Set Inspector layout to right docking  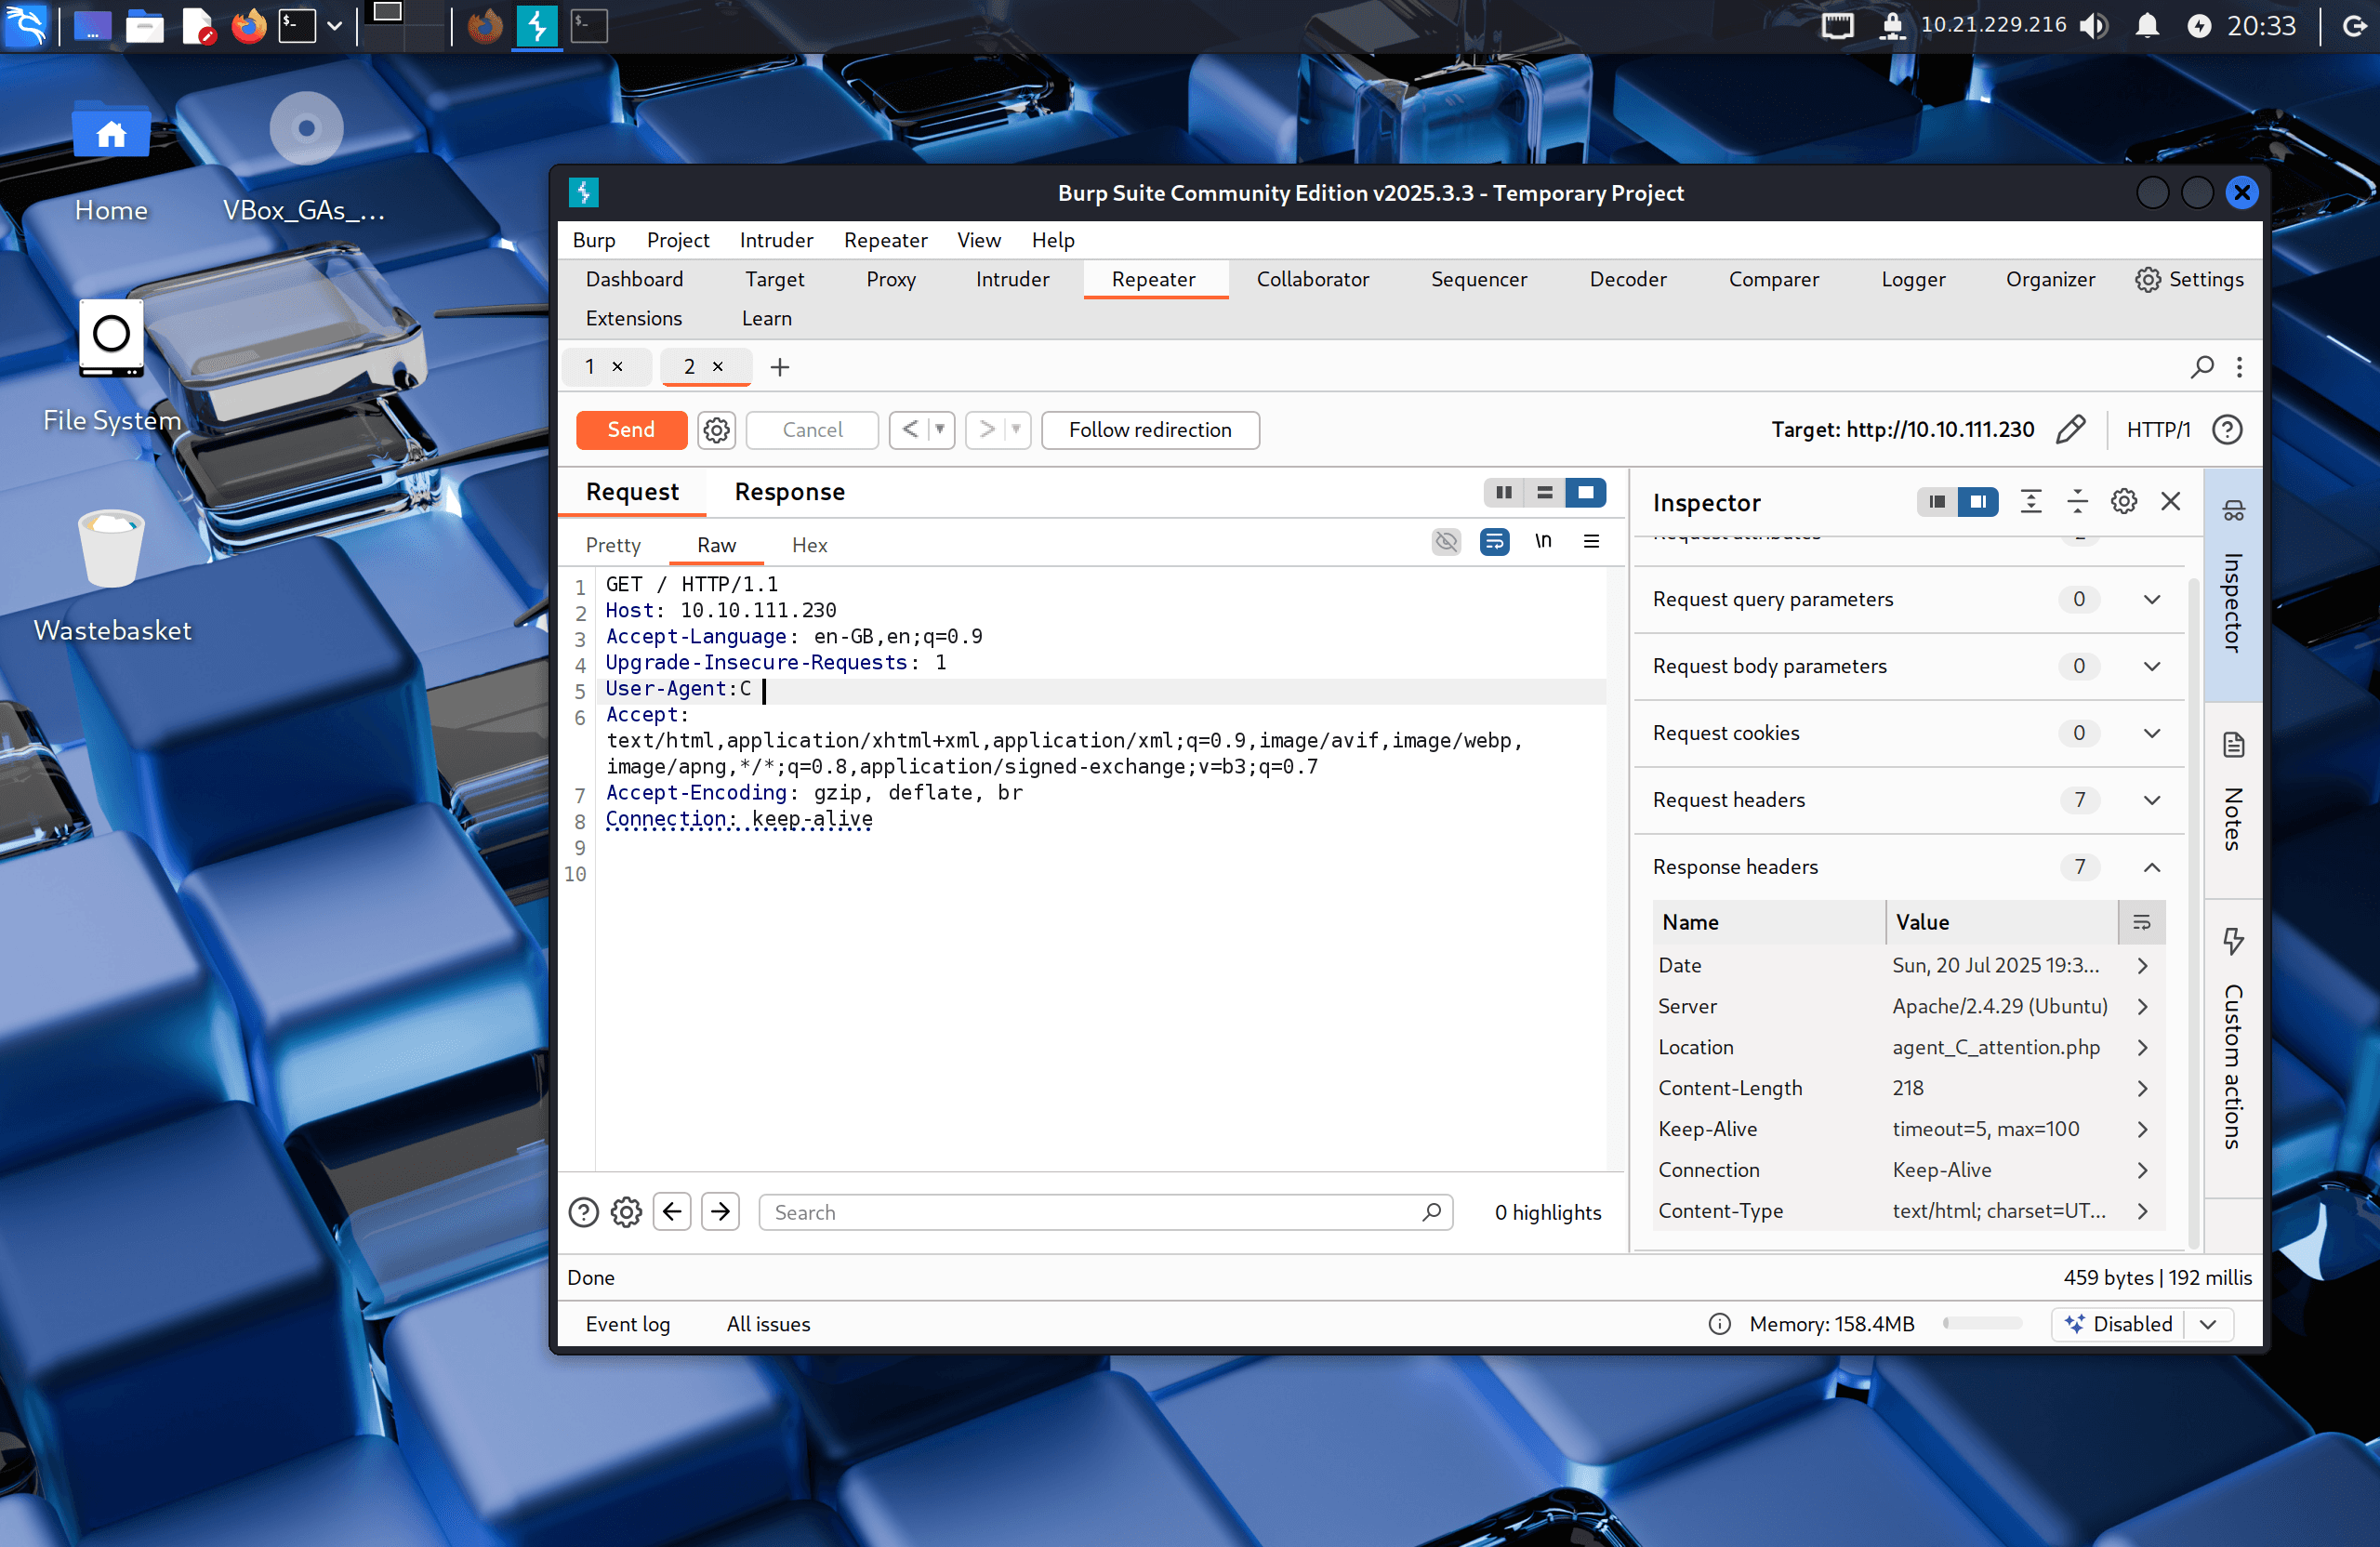point(1978,502)
